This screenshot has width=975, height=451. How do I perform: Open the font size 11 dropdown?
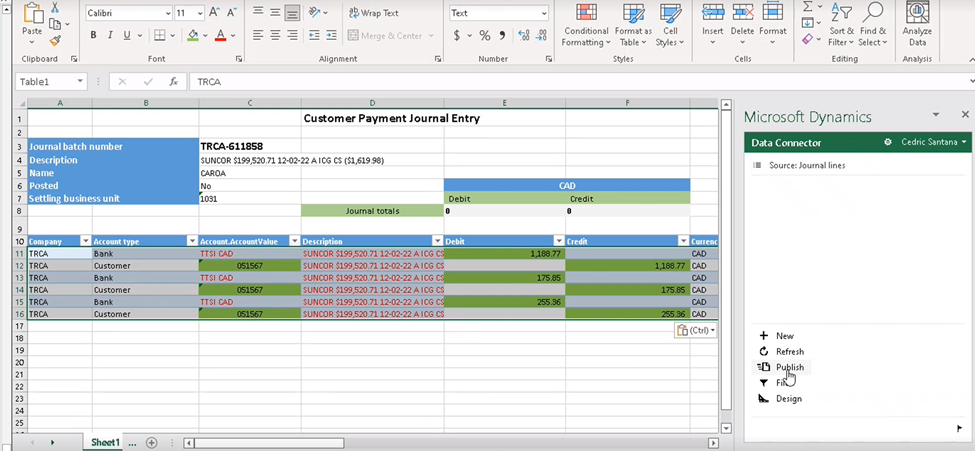click(x=200, y=13)
